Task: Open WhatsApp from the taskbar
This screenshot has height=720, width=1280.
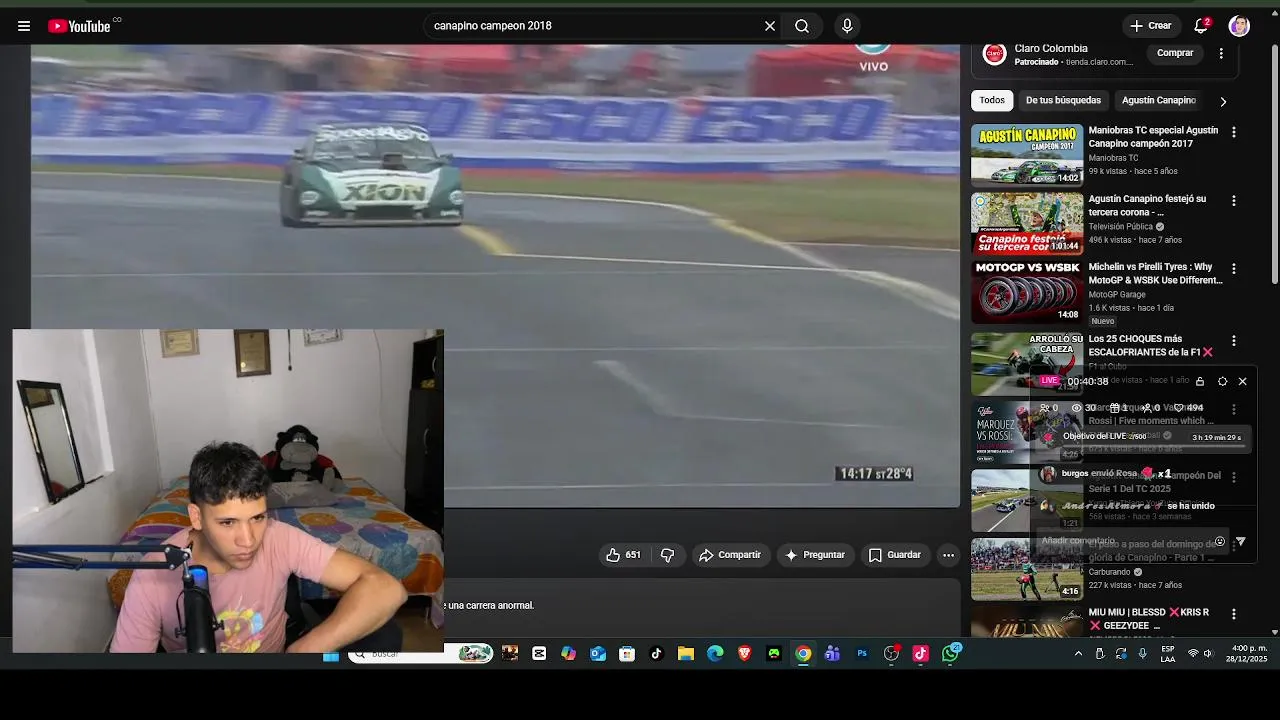Action: [950, 654]
